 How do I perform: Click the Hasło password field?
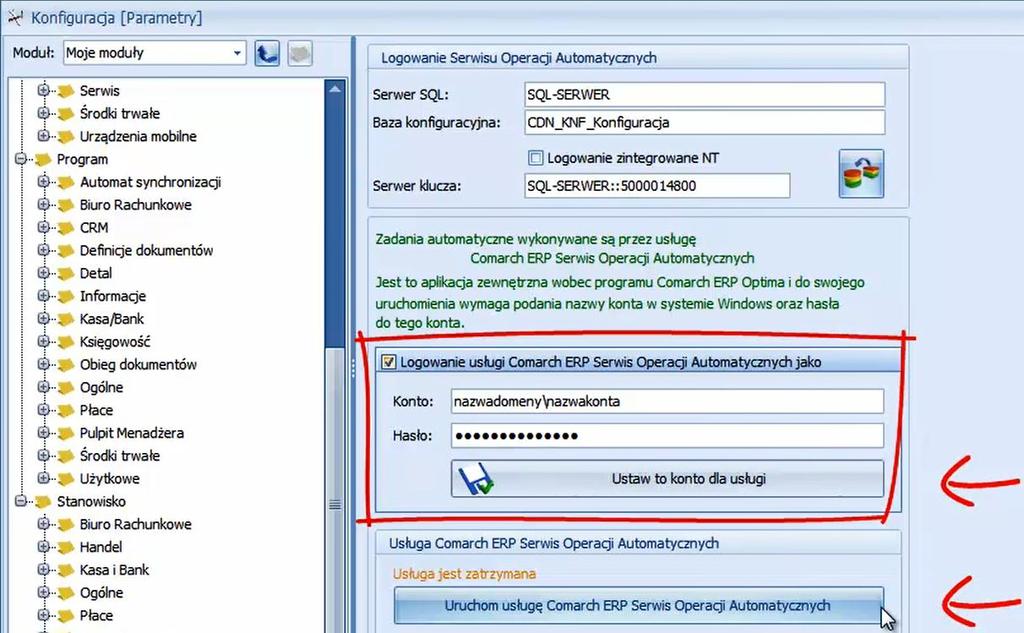(667, 436)
